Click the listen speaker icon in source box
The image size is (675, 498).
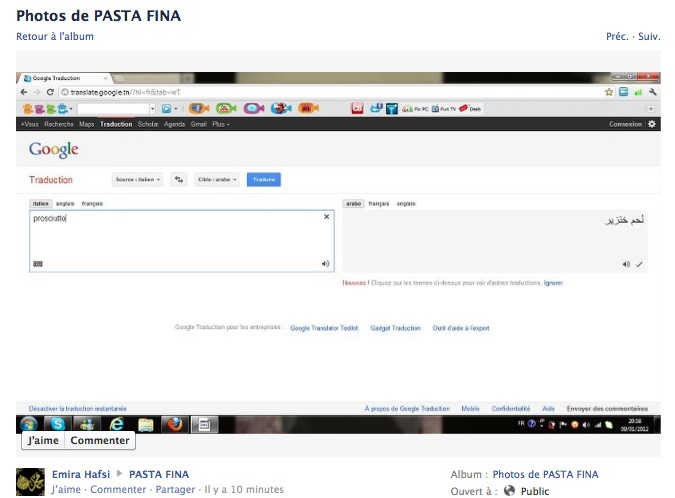pos(325,264)
